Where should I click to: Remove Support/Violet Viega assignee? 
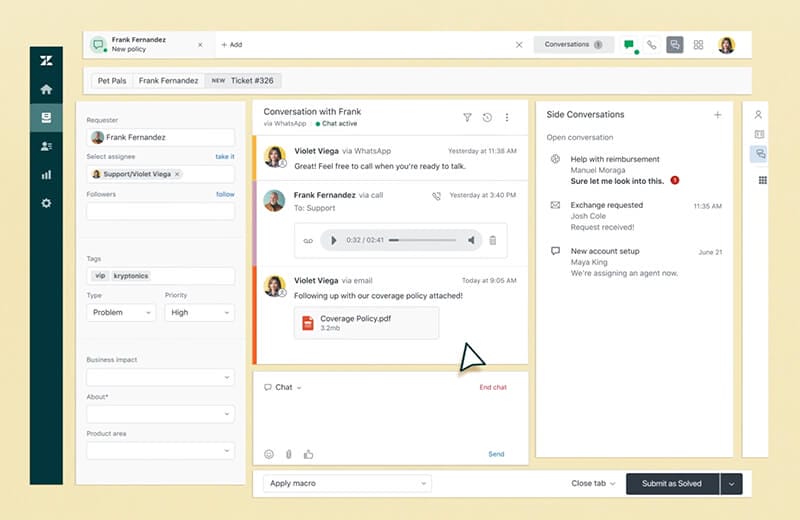tap(177, 174)
